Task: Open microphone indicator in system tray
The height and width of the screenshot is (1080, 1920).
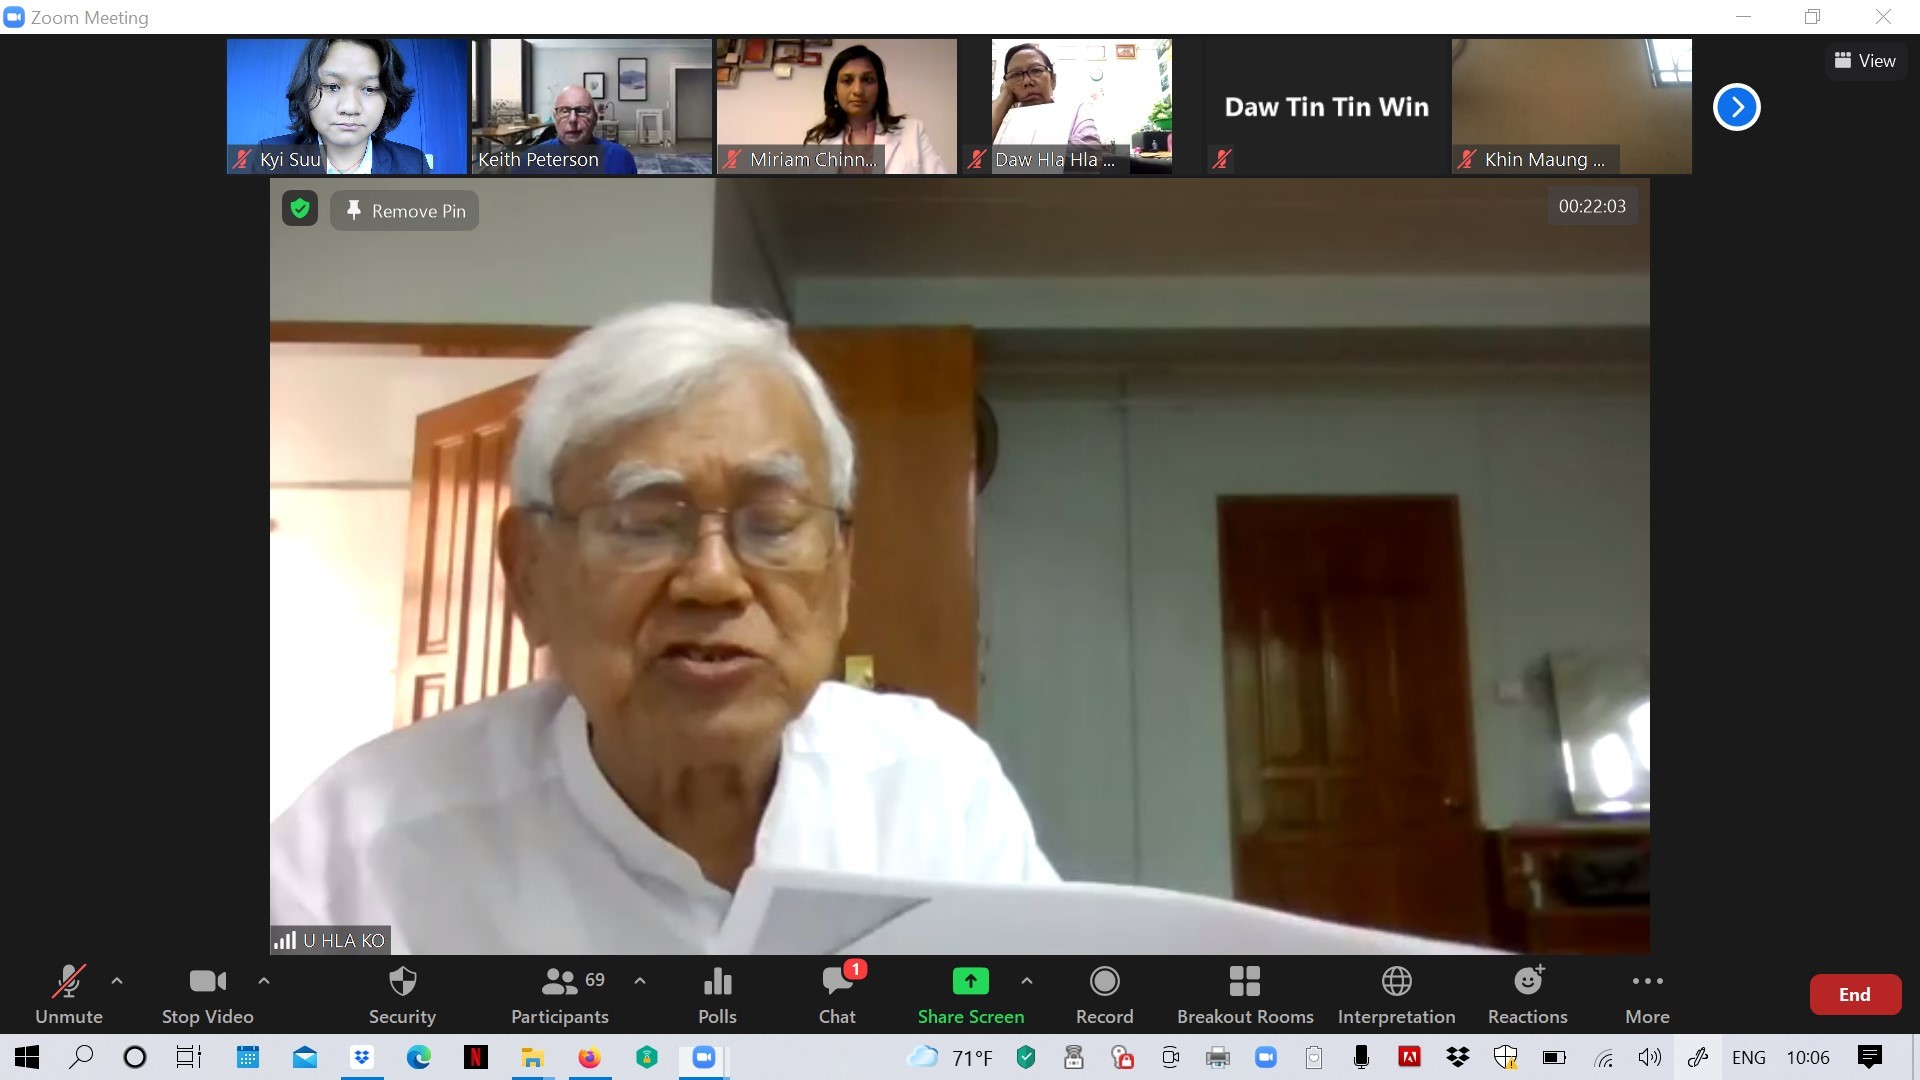Action: pyautogui.click(x=1361, y=1057)
